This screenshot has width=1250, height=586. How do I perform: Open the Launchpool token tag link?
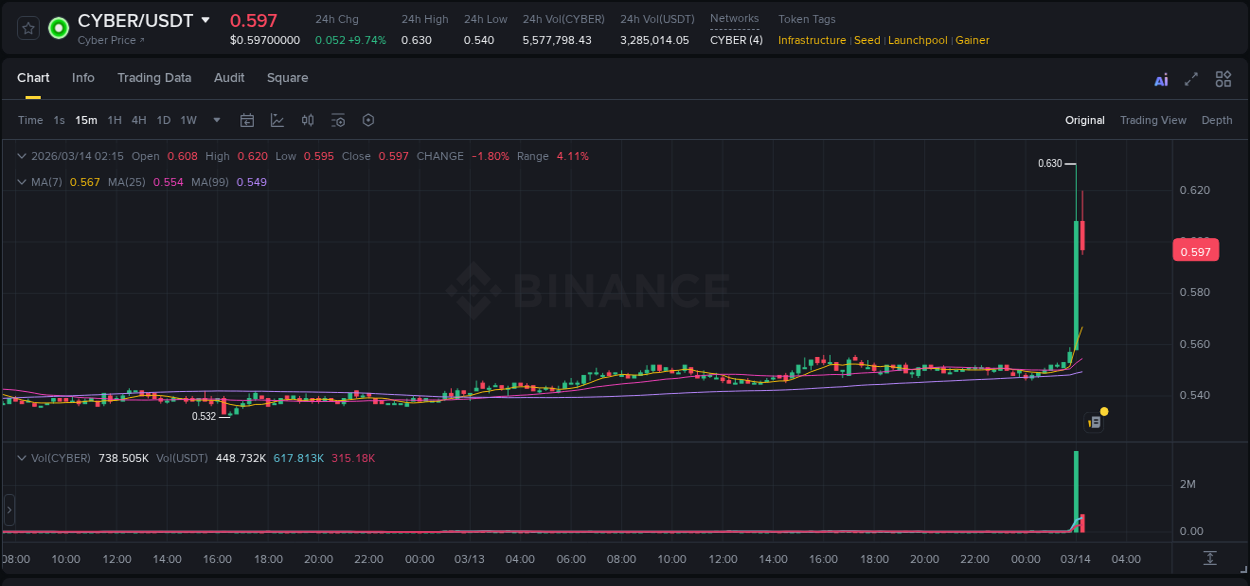918,40
